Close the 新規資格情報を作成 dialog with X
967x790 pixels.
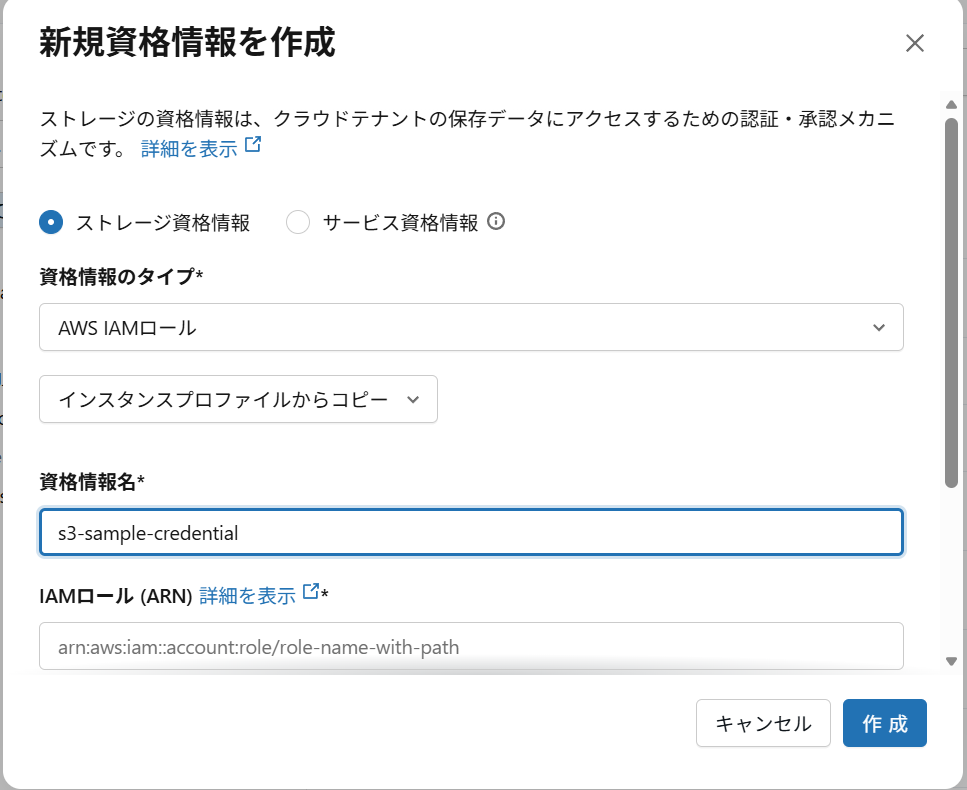click(915, 43)
